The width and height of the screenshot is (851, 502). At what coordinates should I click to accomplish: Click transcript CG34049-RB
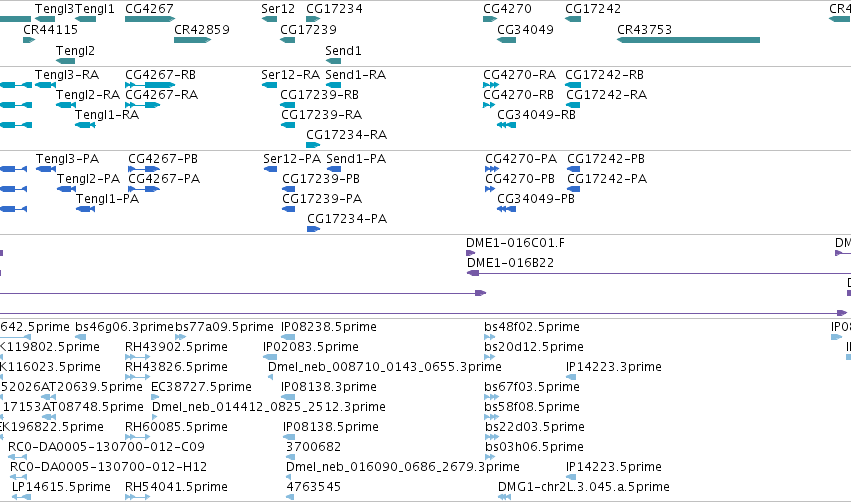point(537,115)
